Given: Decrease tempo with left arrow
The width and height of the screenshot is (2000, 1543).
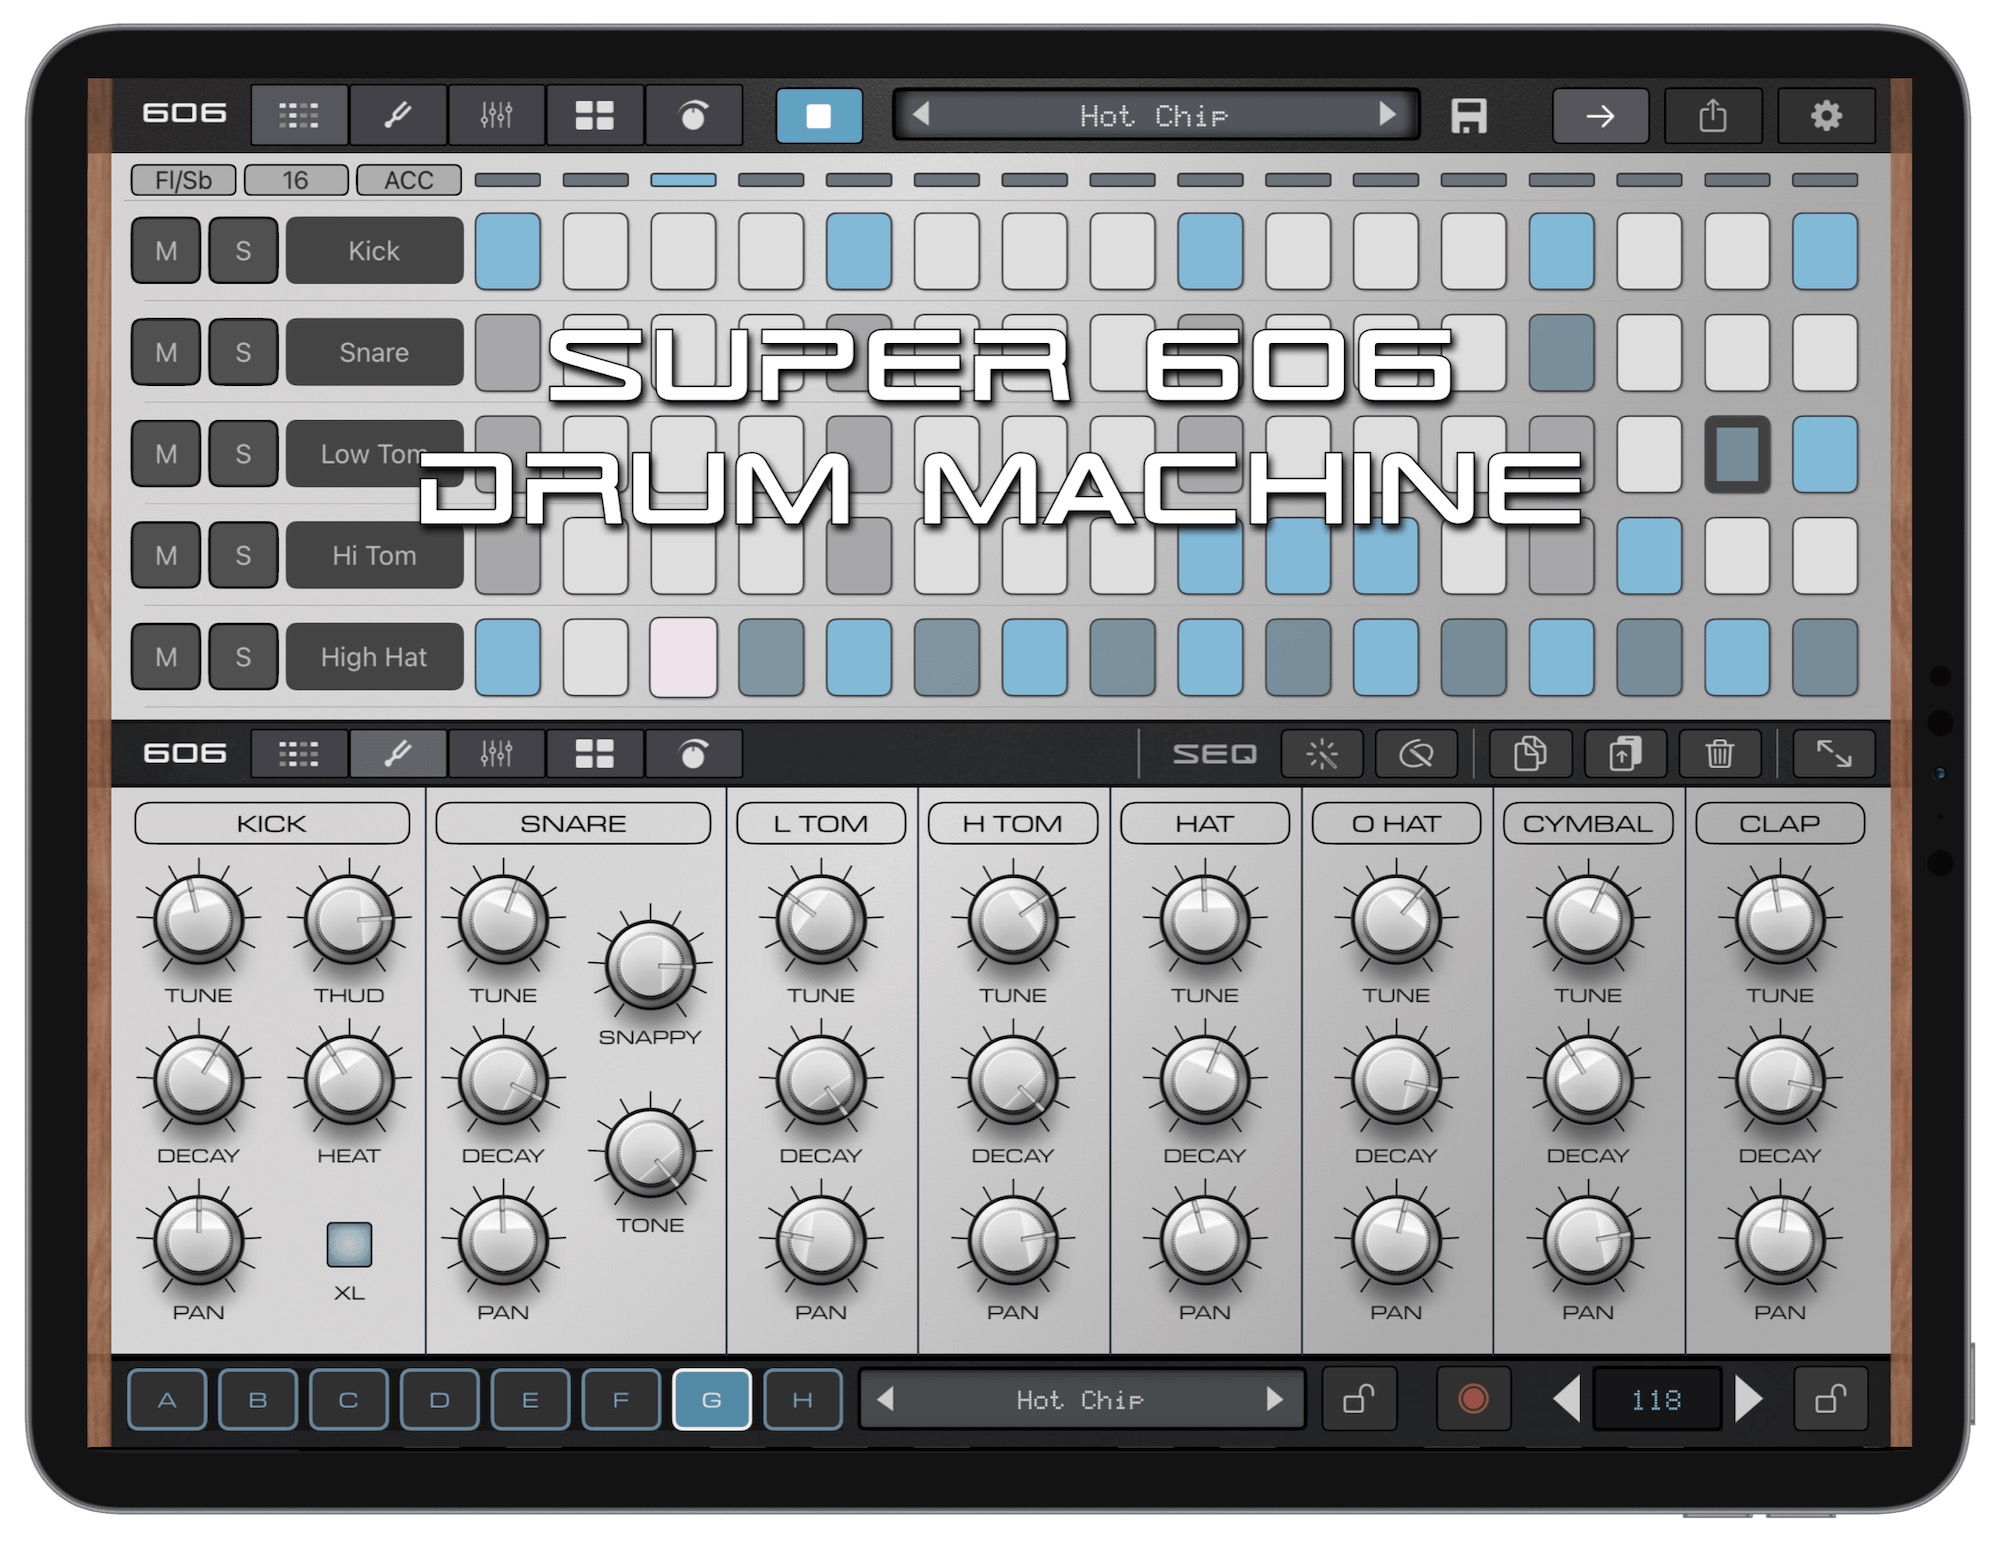Looking at the screenshot, I should [1567, 1399].
